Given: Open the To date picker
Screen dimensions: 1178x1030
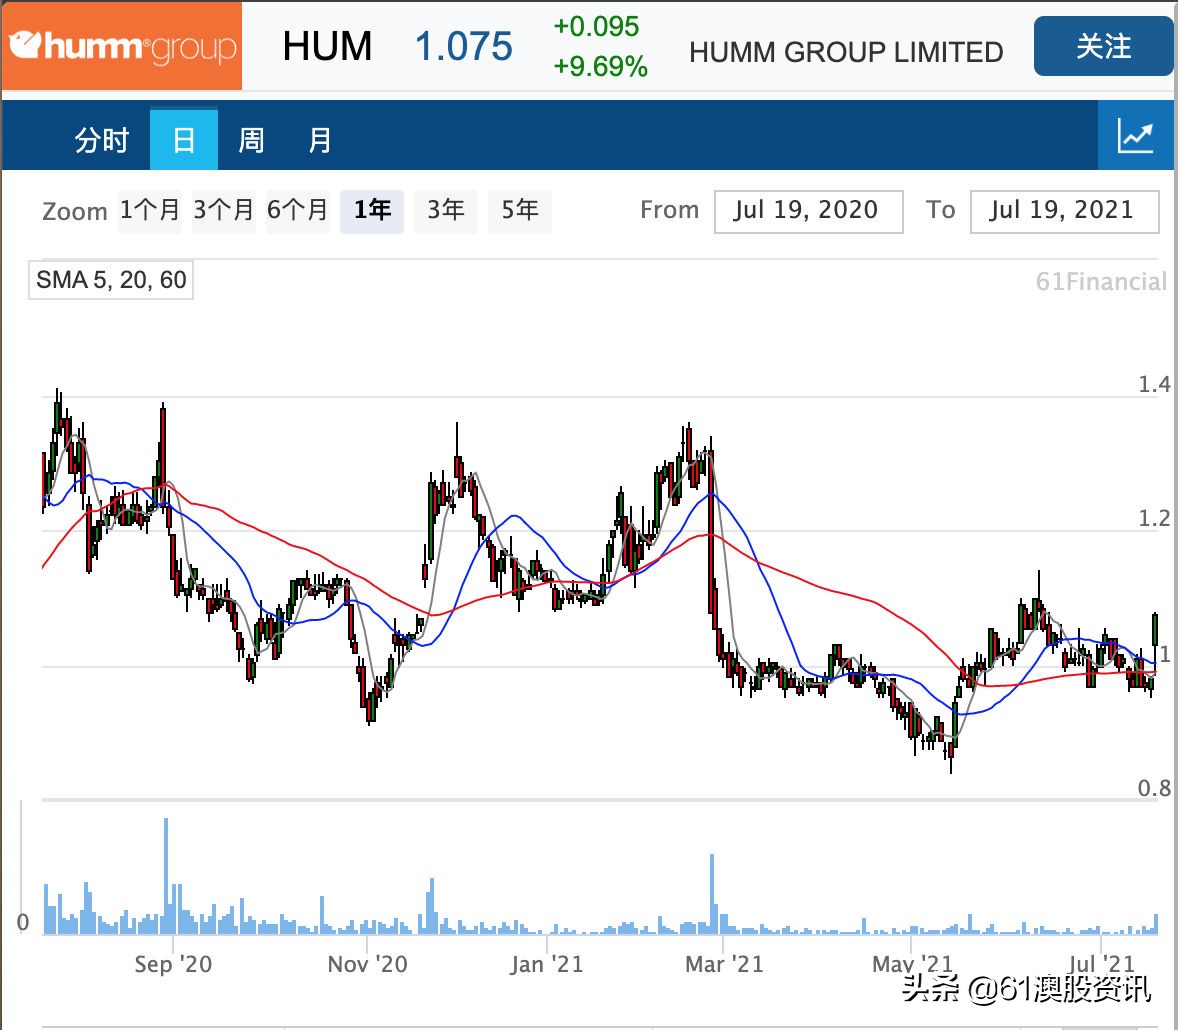Looking at the screenshot, I should click(1064, 211).
